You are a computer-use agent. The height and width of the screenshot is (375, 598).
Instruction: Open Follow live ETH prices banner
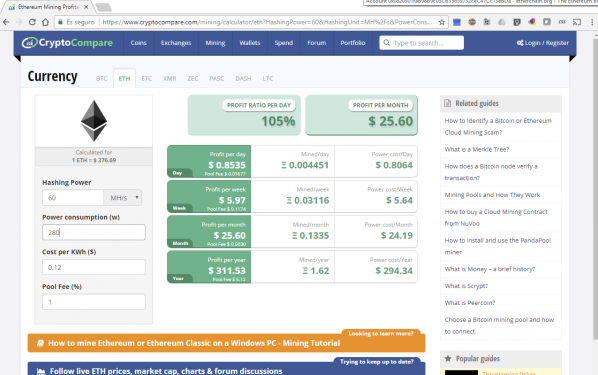227,369
